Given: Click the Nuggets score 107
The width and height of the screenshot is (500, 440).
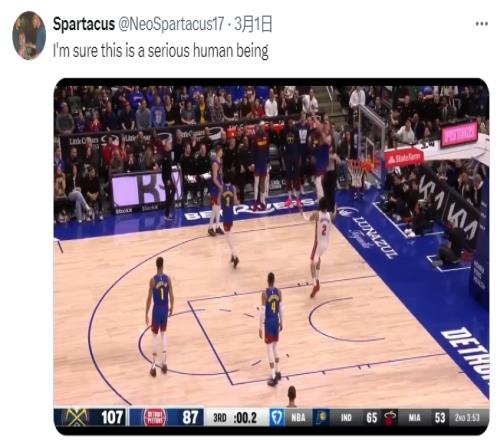Looking at the screenshot, I should pos(112,417).
